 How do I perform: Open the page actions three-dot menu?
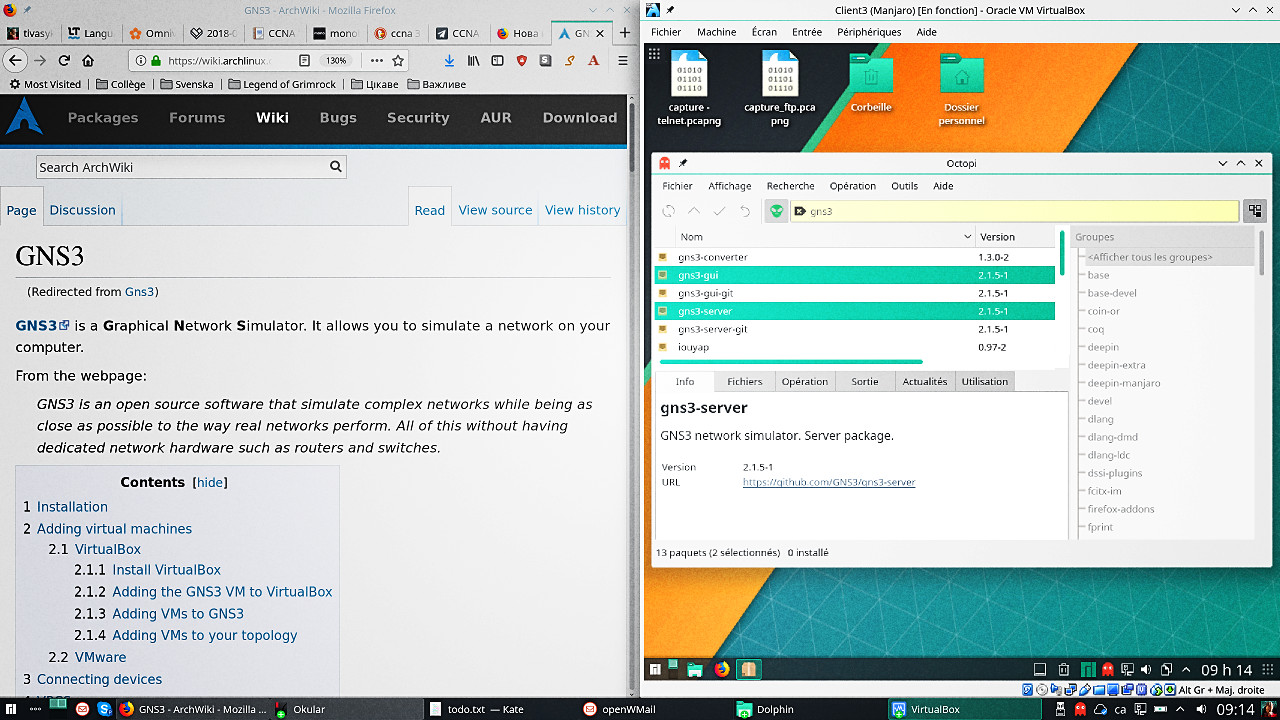pos(376,60)
